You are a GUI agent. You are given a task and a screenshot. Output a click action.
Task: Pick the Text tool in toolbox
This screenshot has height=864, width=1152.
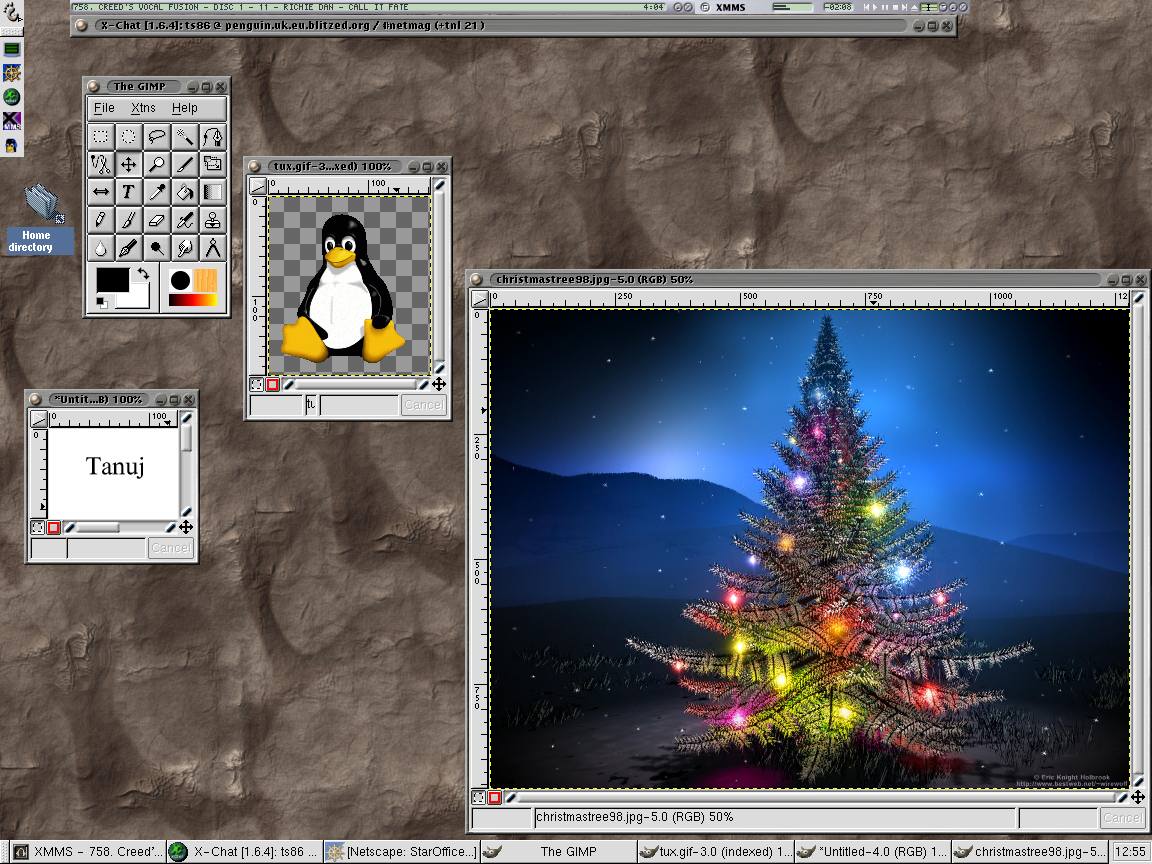(x=129, y=192)
